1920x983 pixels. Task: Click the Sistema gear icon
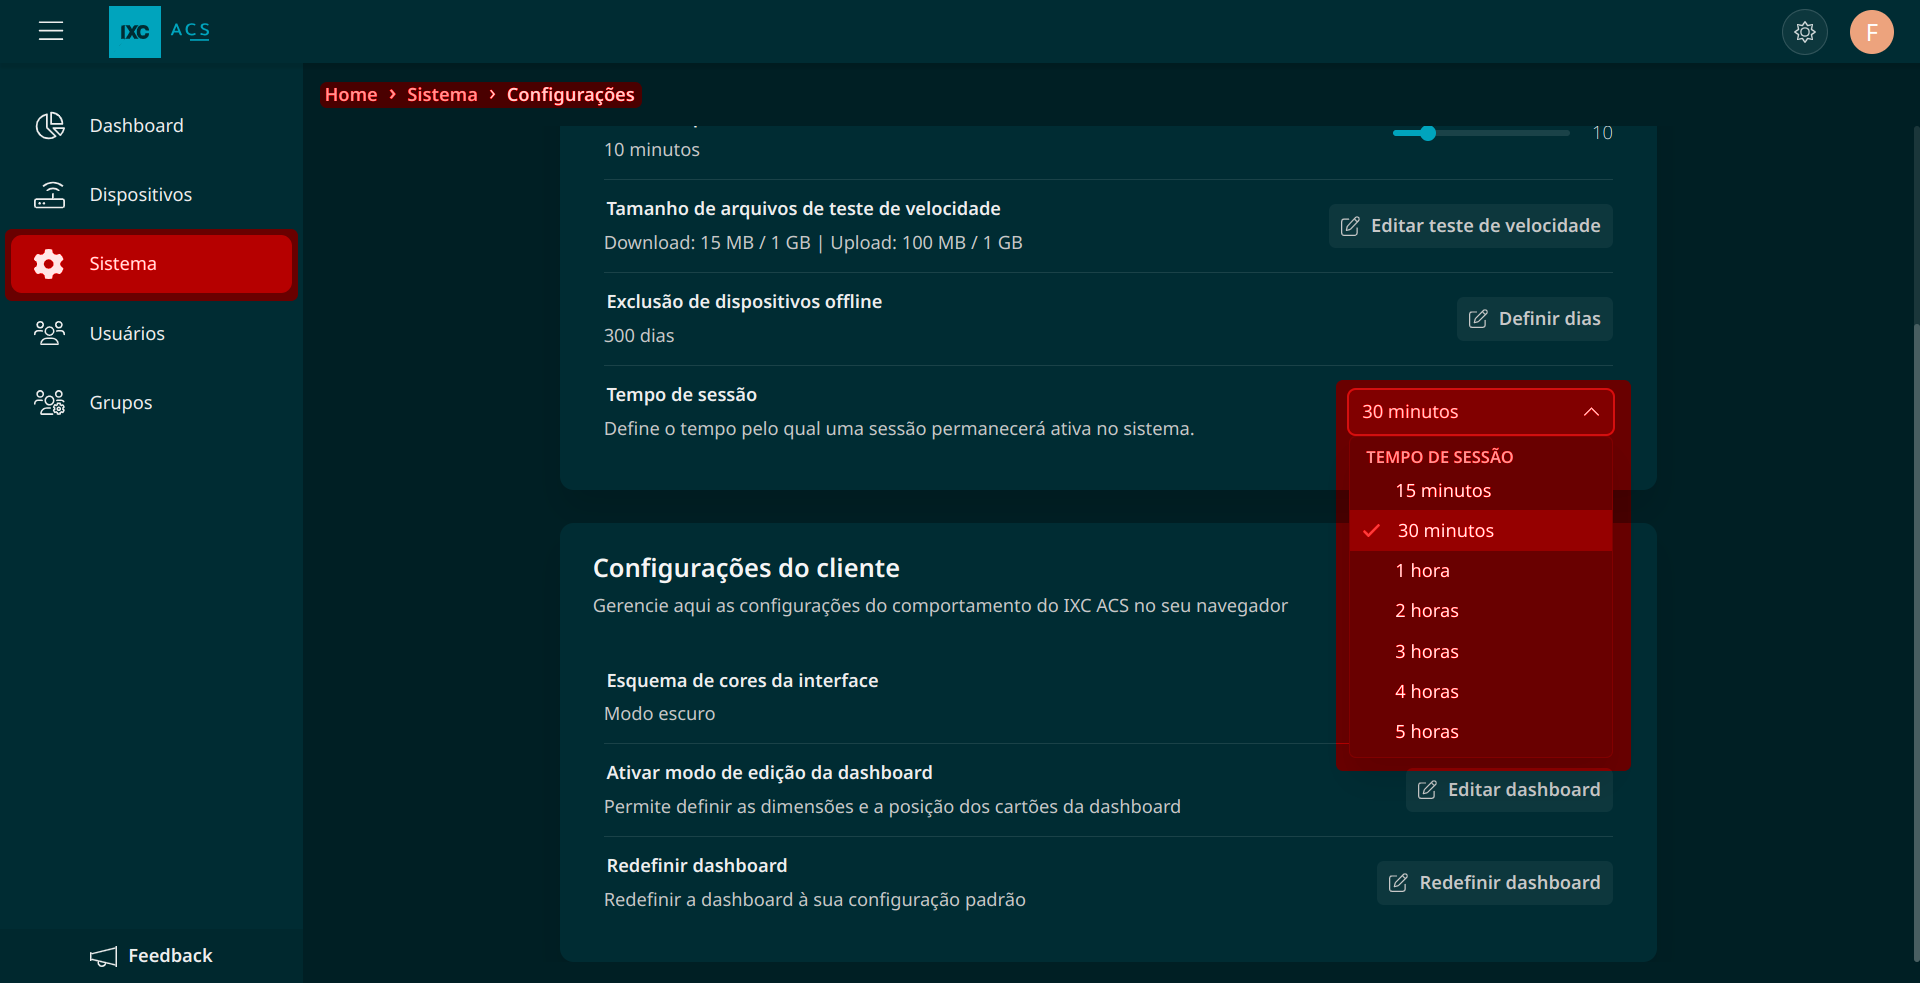(48, 264)
